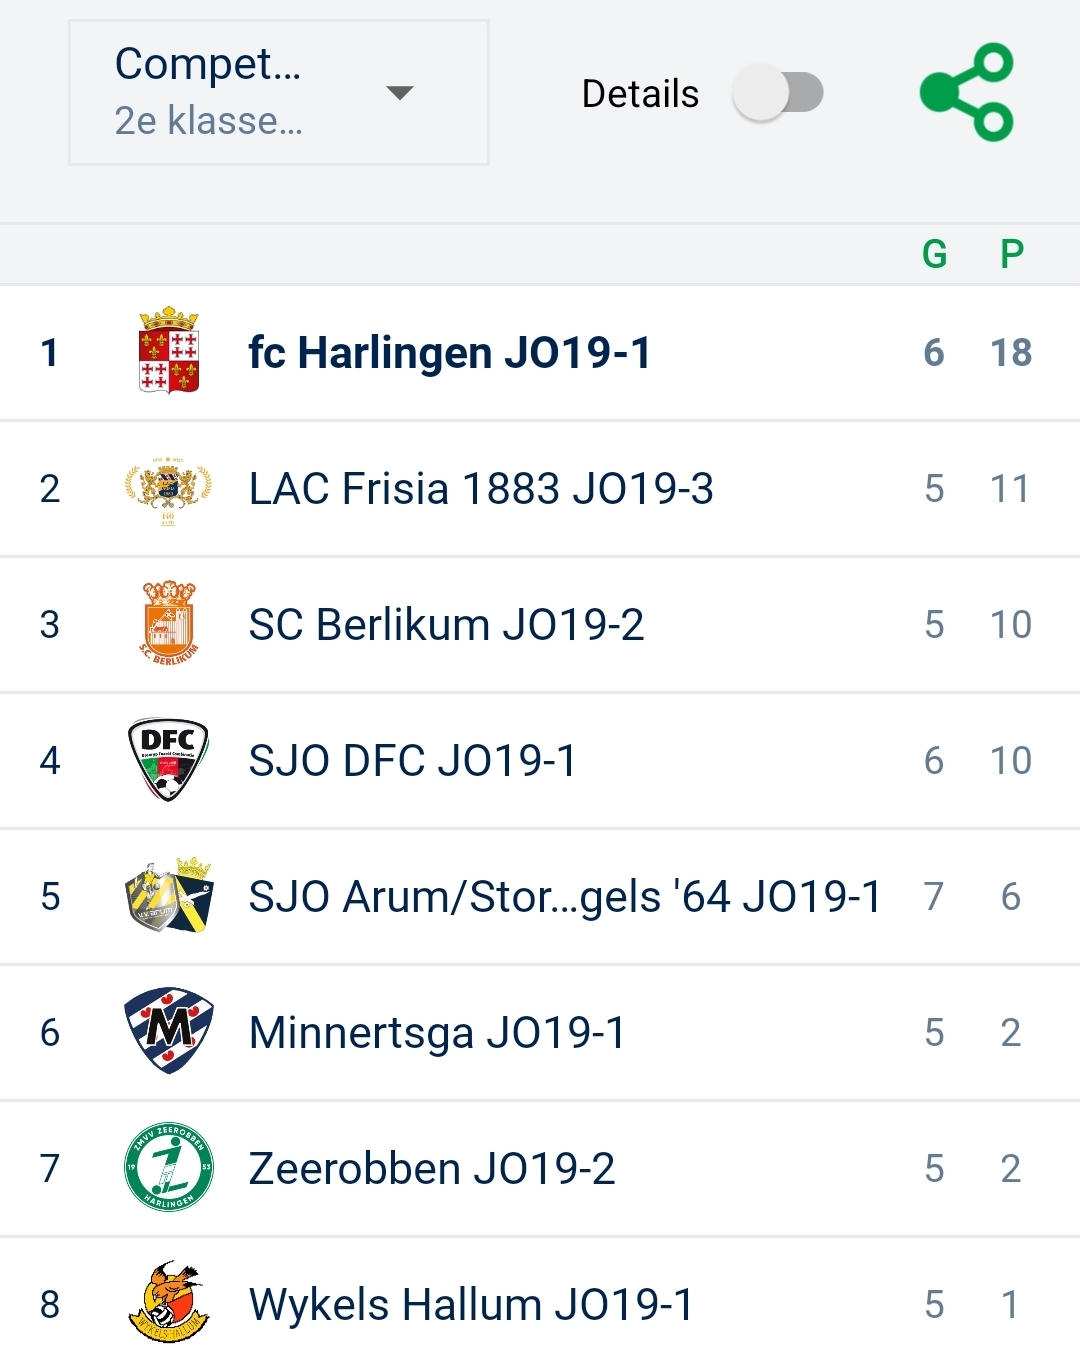Viewport: 1080px width, 1365px height.
Task: Enable the Details toggle switch
Action: point(778,93)
